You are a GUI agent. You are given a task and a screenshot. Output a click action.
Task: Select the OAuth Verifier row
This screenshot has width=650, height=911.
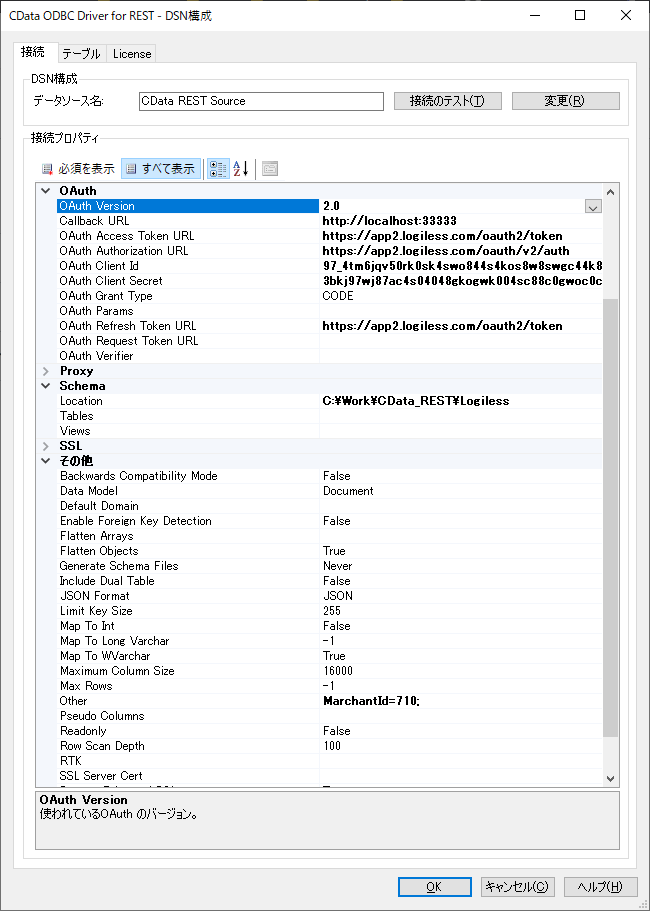tap(330, 356)
